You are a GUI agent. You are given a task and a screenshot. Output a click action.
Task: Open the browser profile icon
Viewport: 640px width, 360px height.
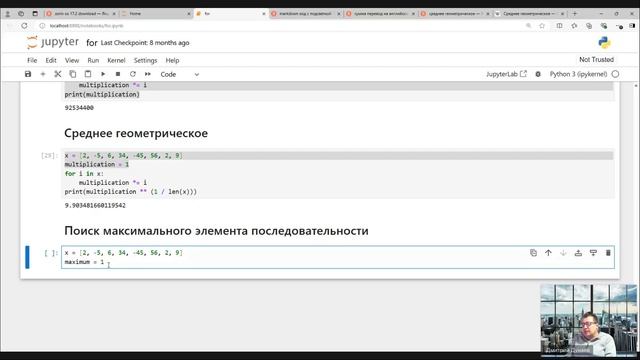point(7,13)
